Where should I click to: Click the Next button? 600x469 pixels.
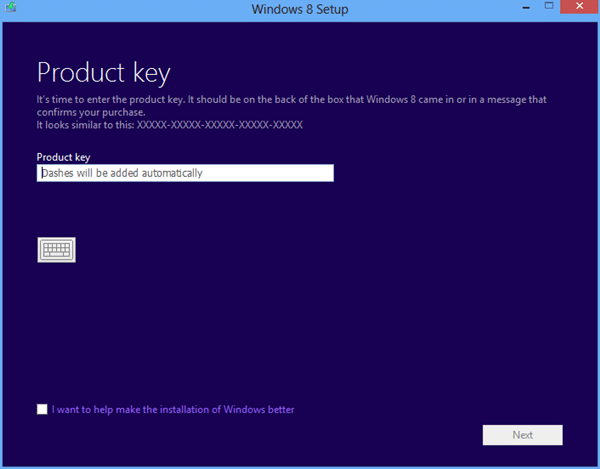(x=522, y=435)
